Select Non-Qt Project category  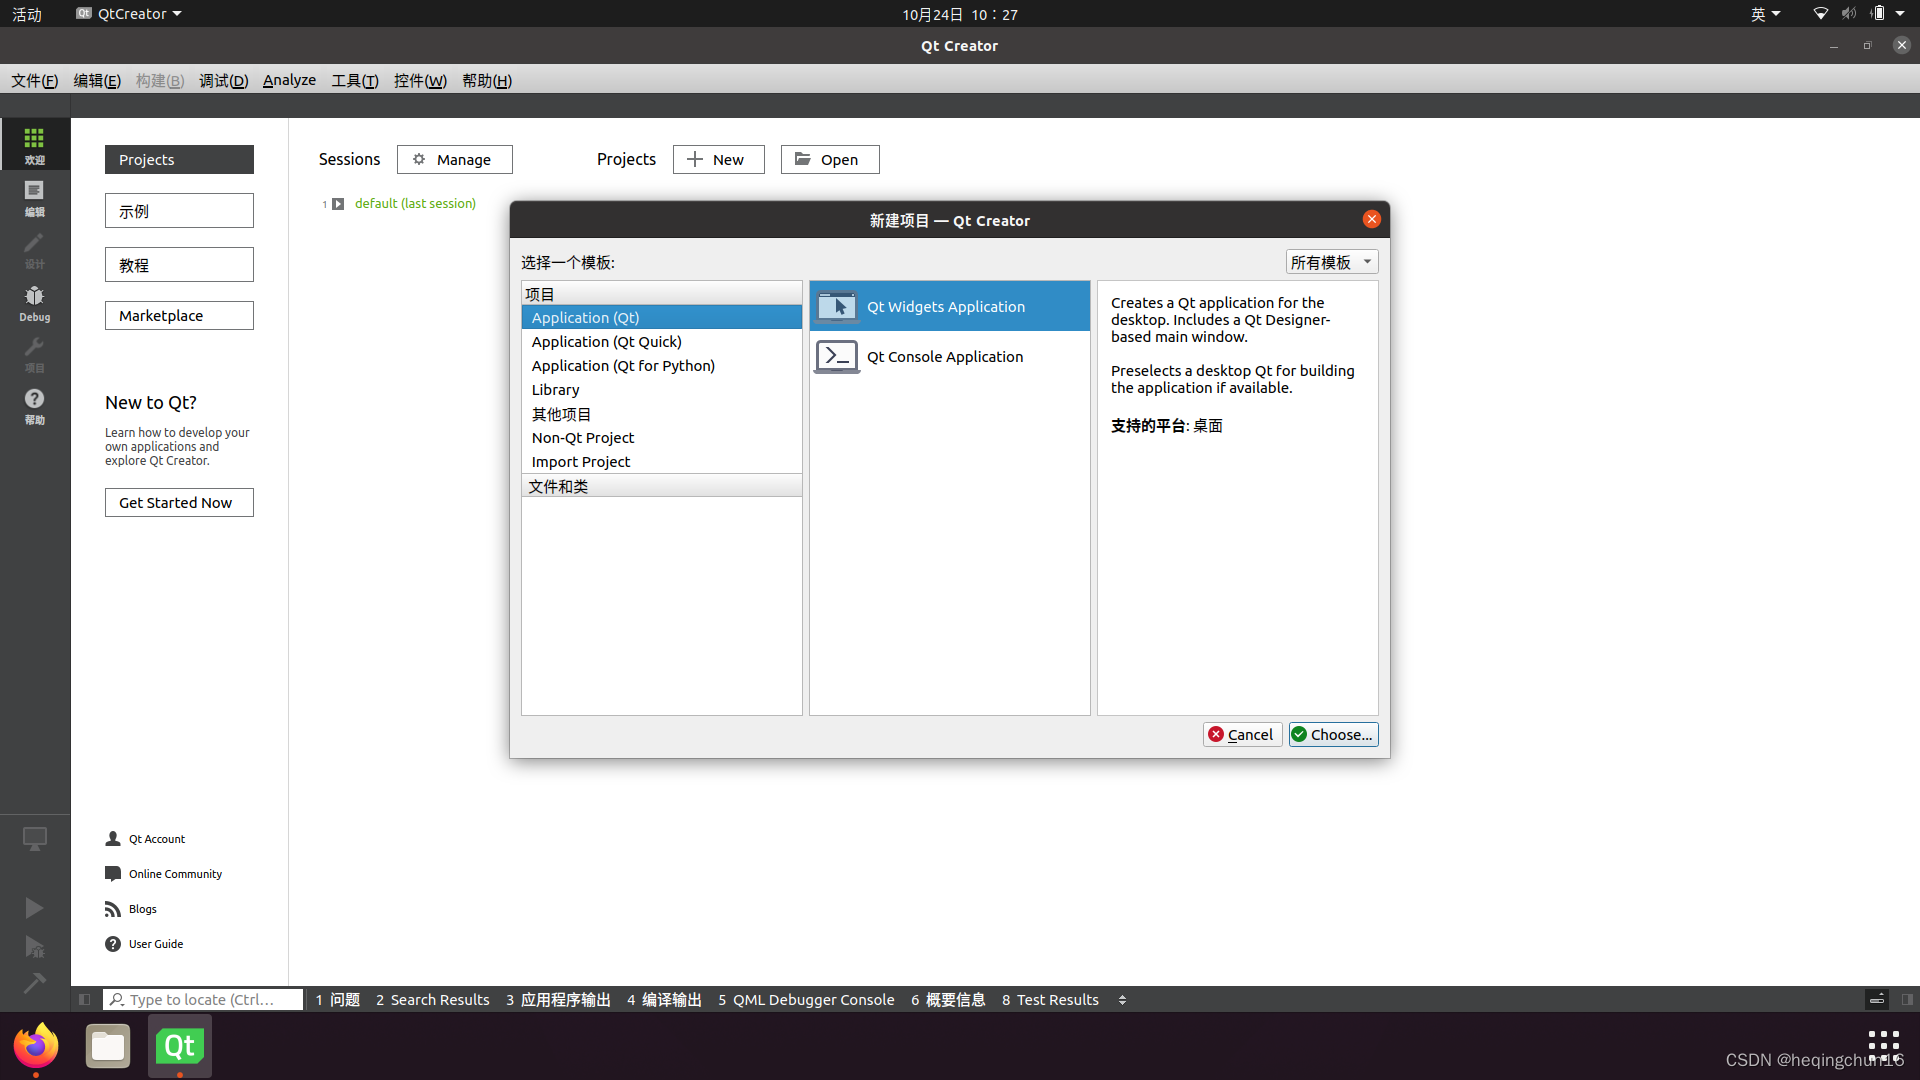click(661, 437)
